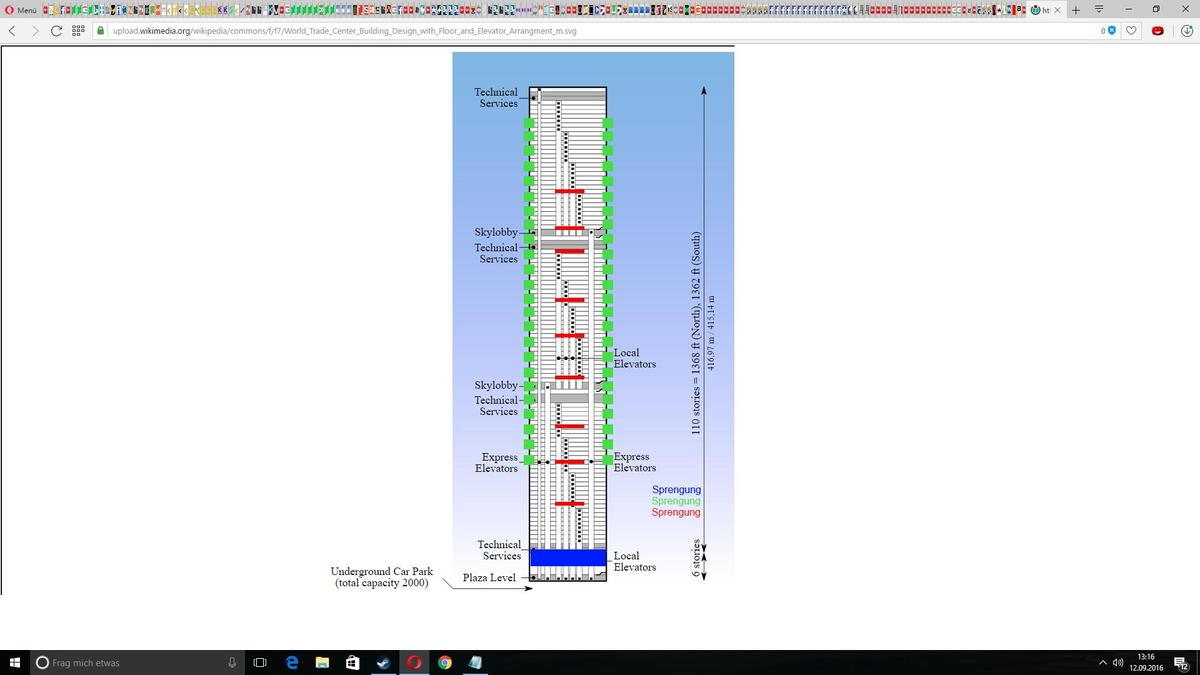Open the Speed Dial grid

pos(78,31)
